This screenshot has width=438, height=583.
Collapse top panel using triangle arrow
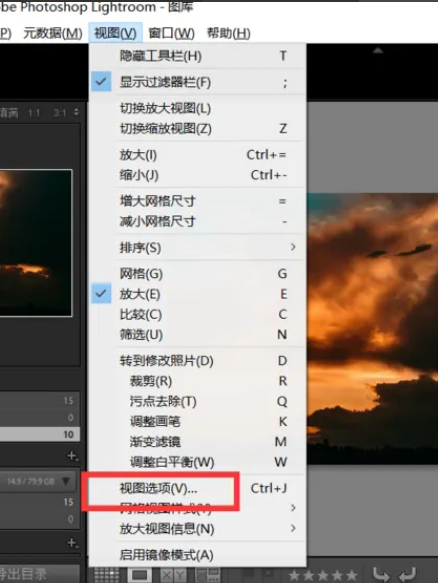point(378,50)
